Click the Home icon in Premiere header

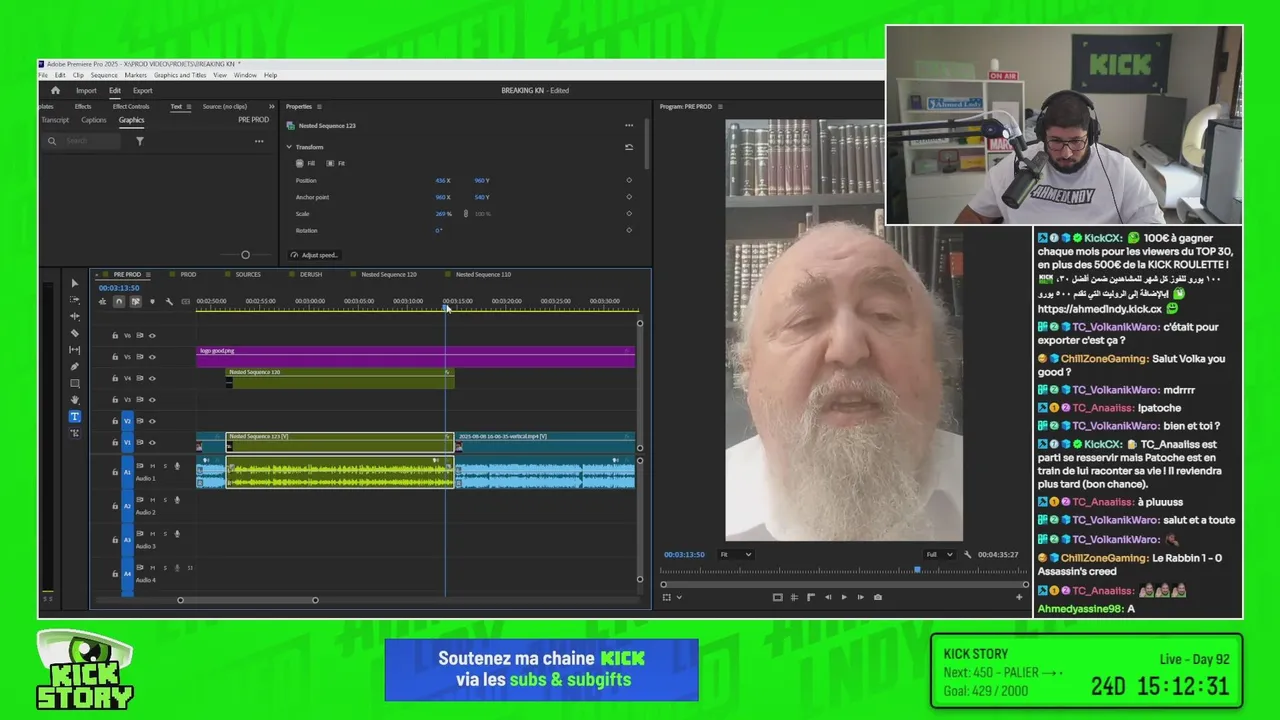55,90
